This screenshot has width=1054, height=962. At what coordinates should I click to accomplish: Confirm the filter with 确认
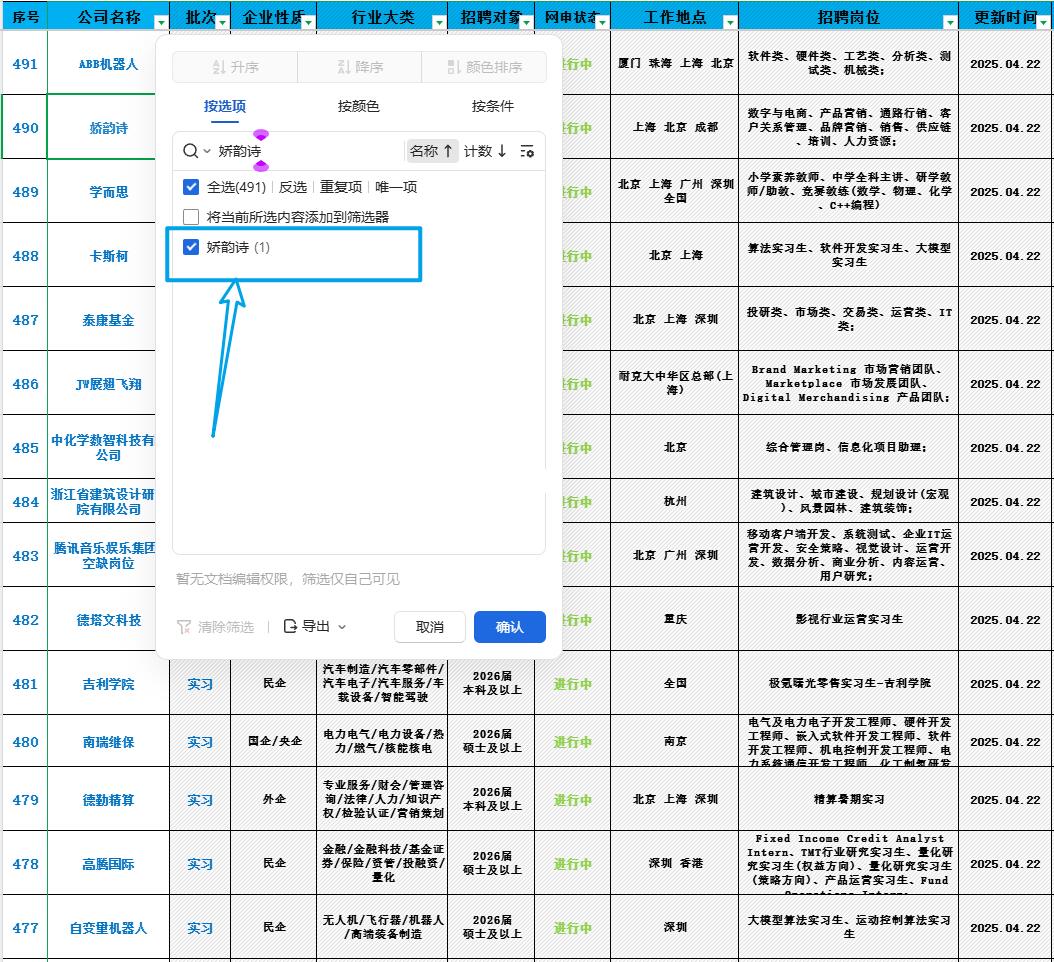(x=510, y=627)
